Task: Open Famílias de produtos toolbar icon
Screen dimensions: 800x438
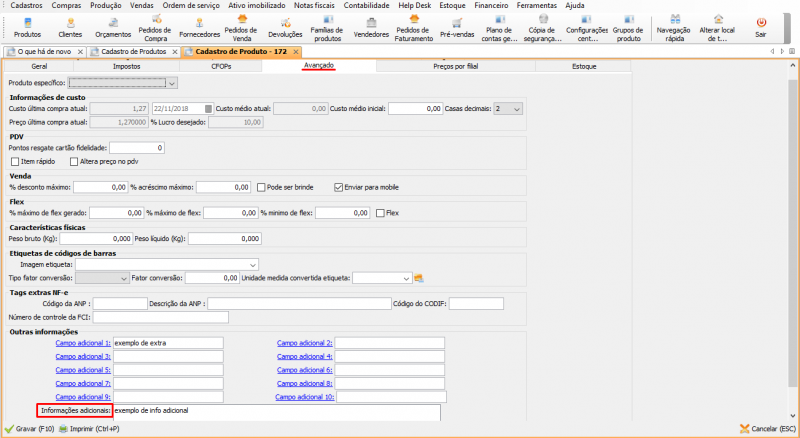Action: tap(328, 28)
